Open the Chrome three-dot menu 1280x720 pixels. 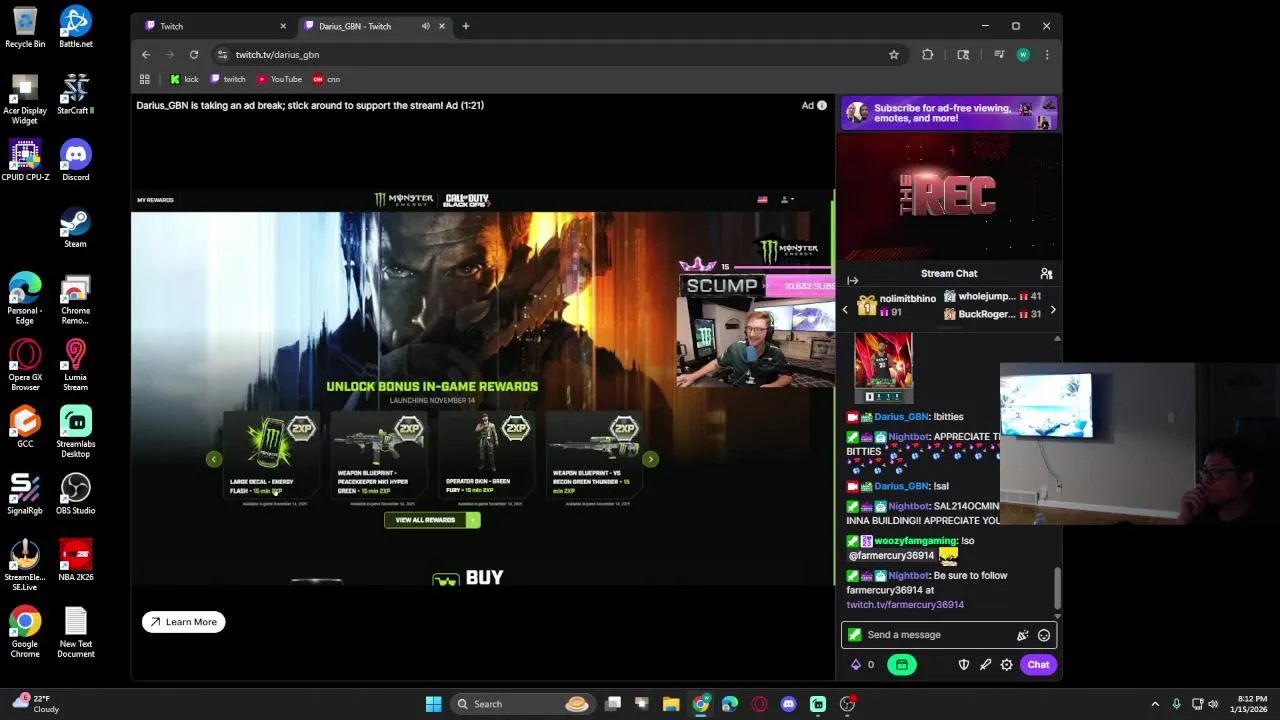tap(1047, 55)
